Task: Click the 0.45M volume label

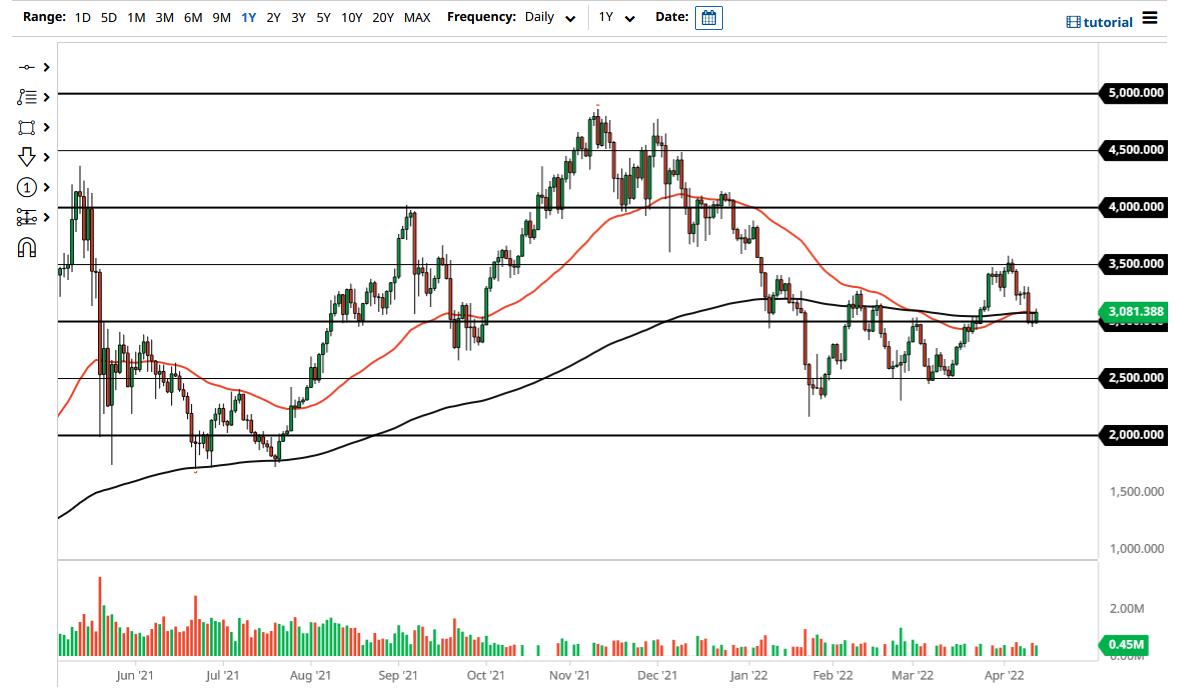Action: (1125, 645)
